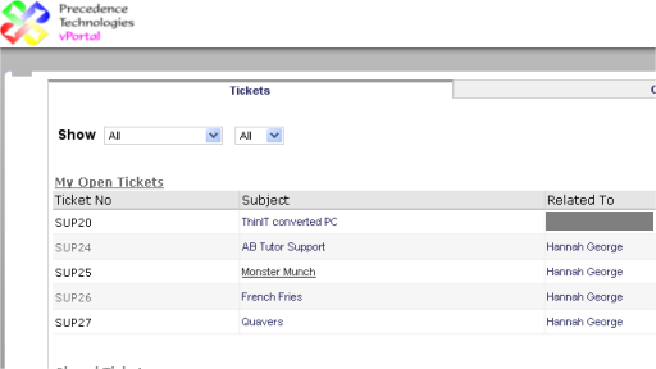Click Hannah George in the SUP24 row
The width and height of the screenshot is (656, 369).
pos(584,247)
